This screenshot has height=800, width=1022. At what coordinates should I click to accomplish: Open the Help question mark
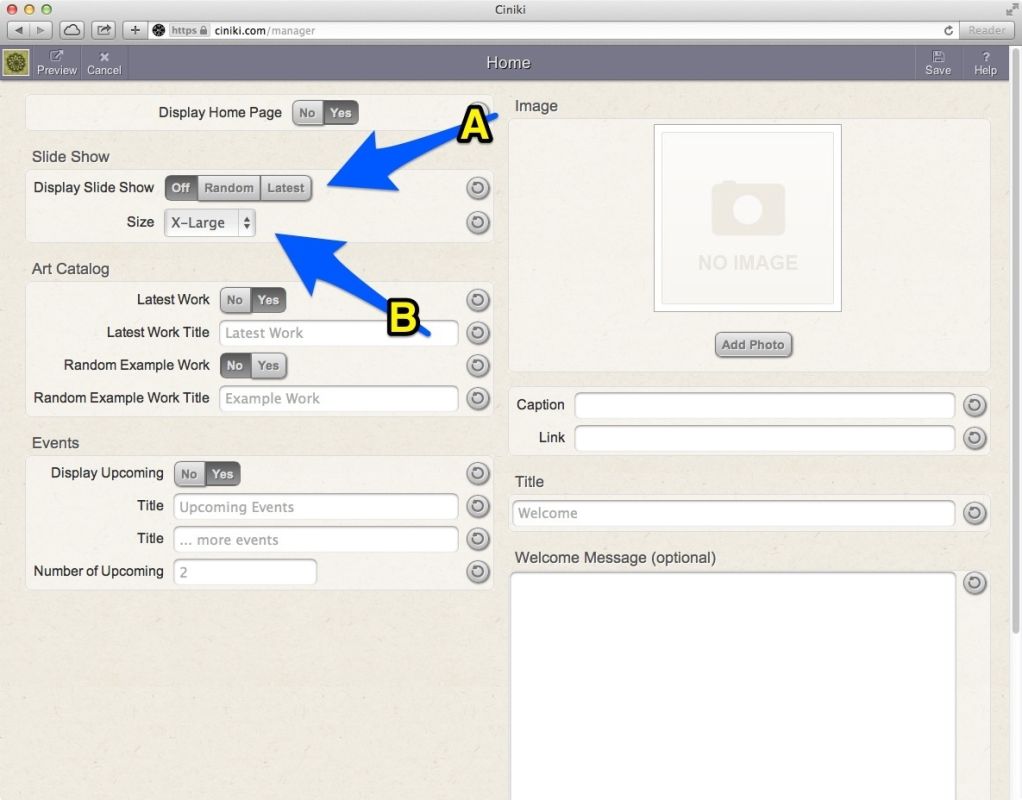pyautogui.click(x=985, y=63)
